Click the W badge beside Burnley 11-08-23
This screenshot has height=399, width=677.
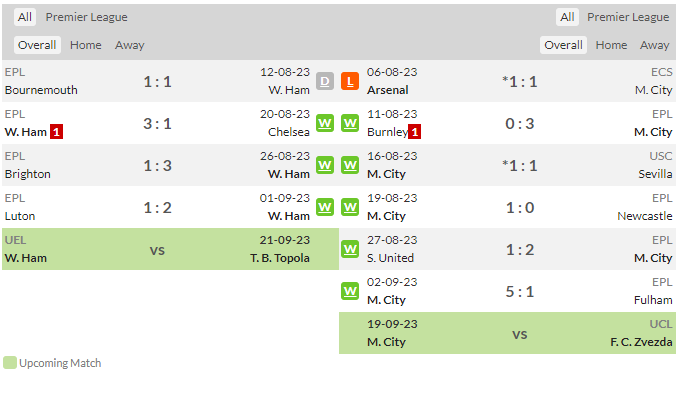pyautogui.click(x=350, y=124)
